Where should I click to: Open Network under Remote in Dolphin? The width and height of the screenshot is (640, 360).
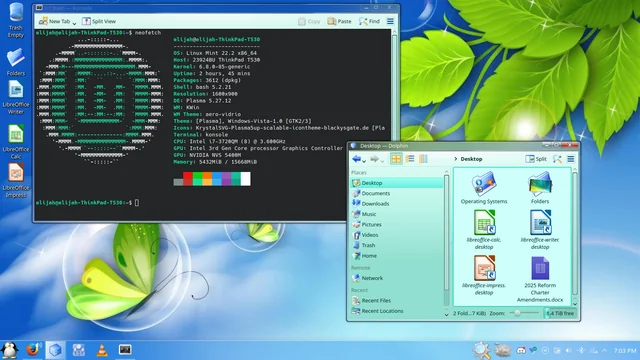(x=397, y=278)
